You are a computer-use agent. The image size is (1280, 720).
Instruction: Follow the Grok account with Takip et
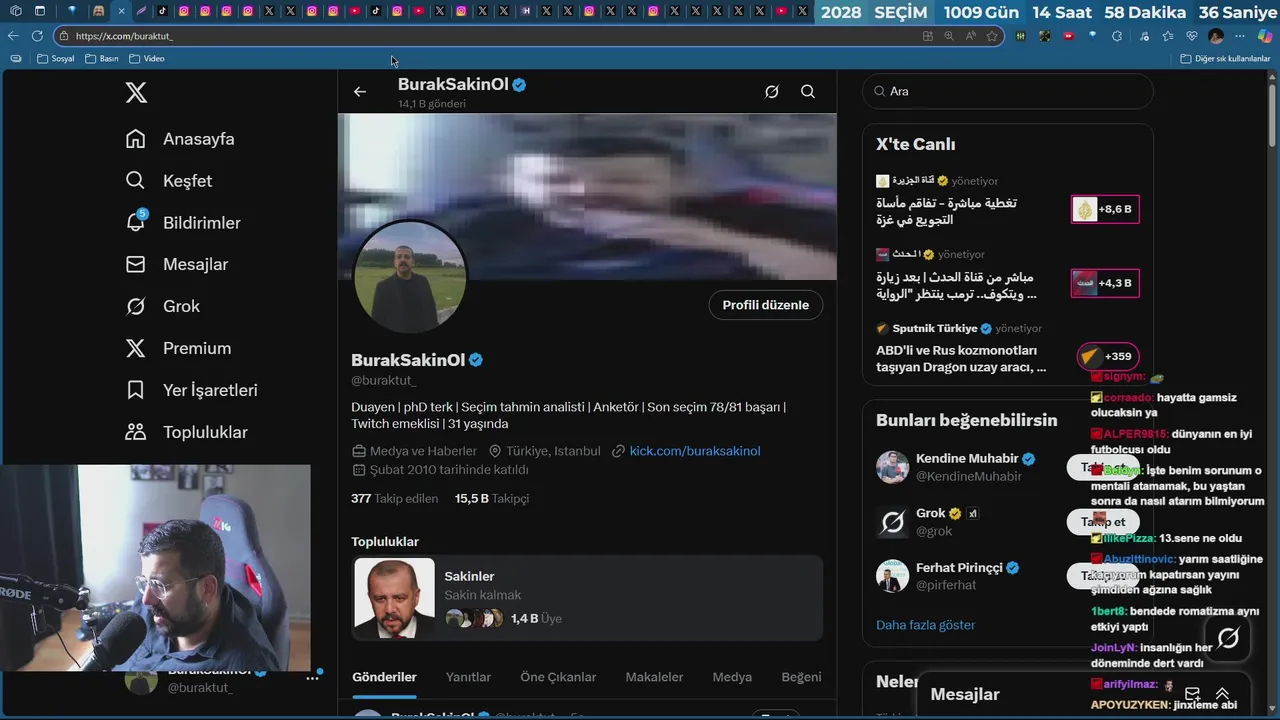pos(1102,521)
